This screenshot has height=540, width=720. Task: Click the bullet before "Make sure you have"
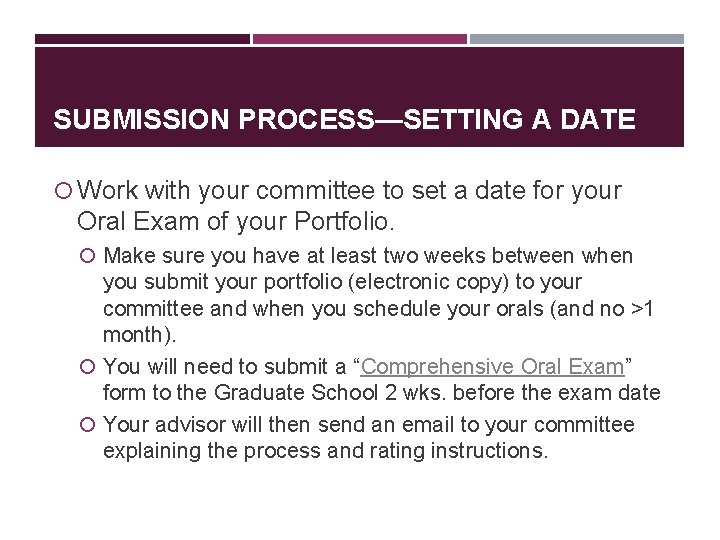(x=90, y=256)
